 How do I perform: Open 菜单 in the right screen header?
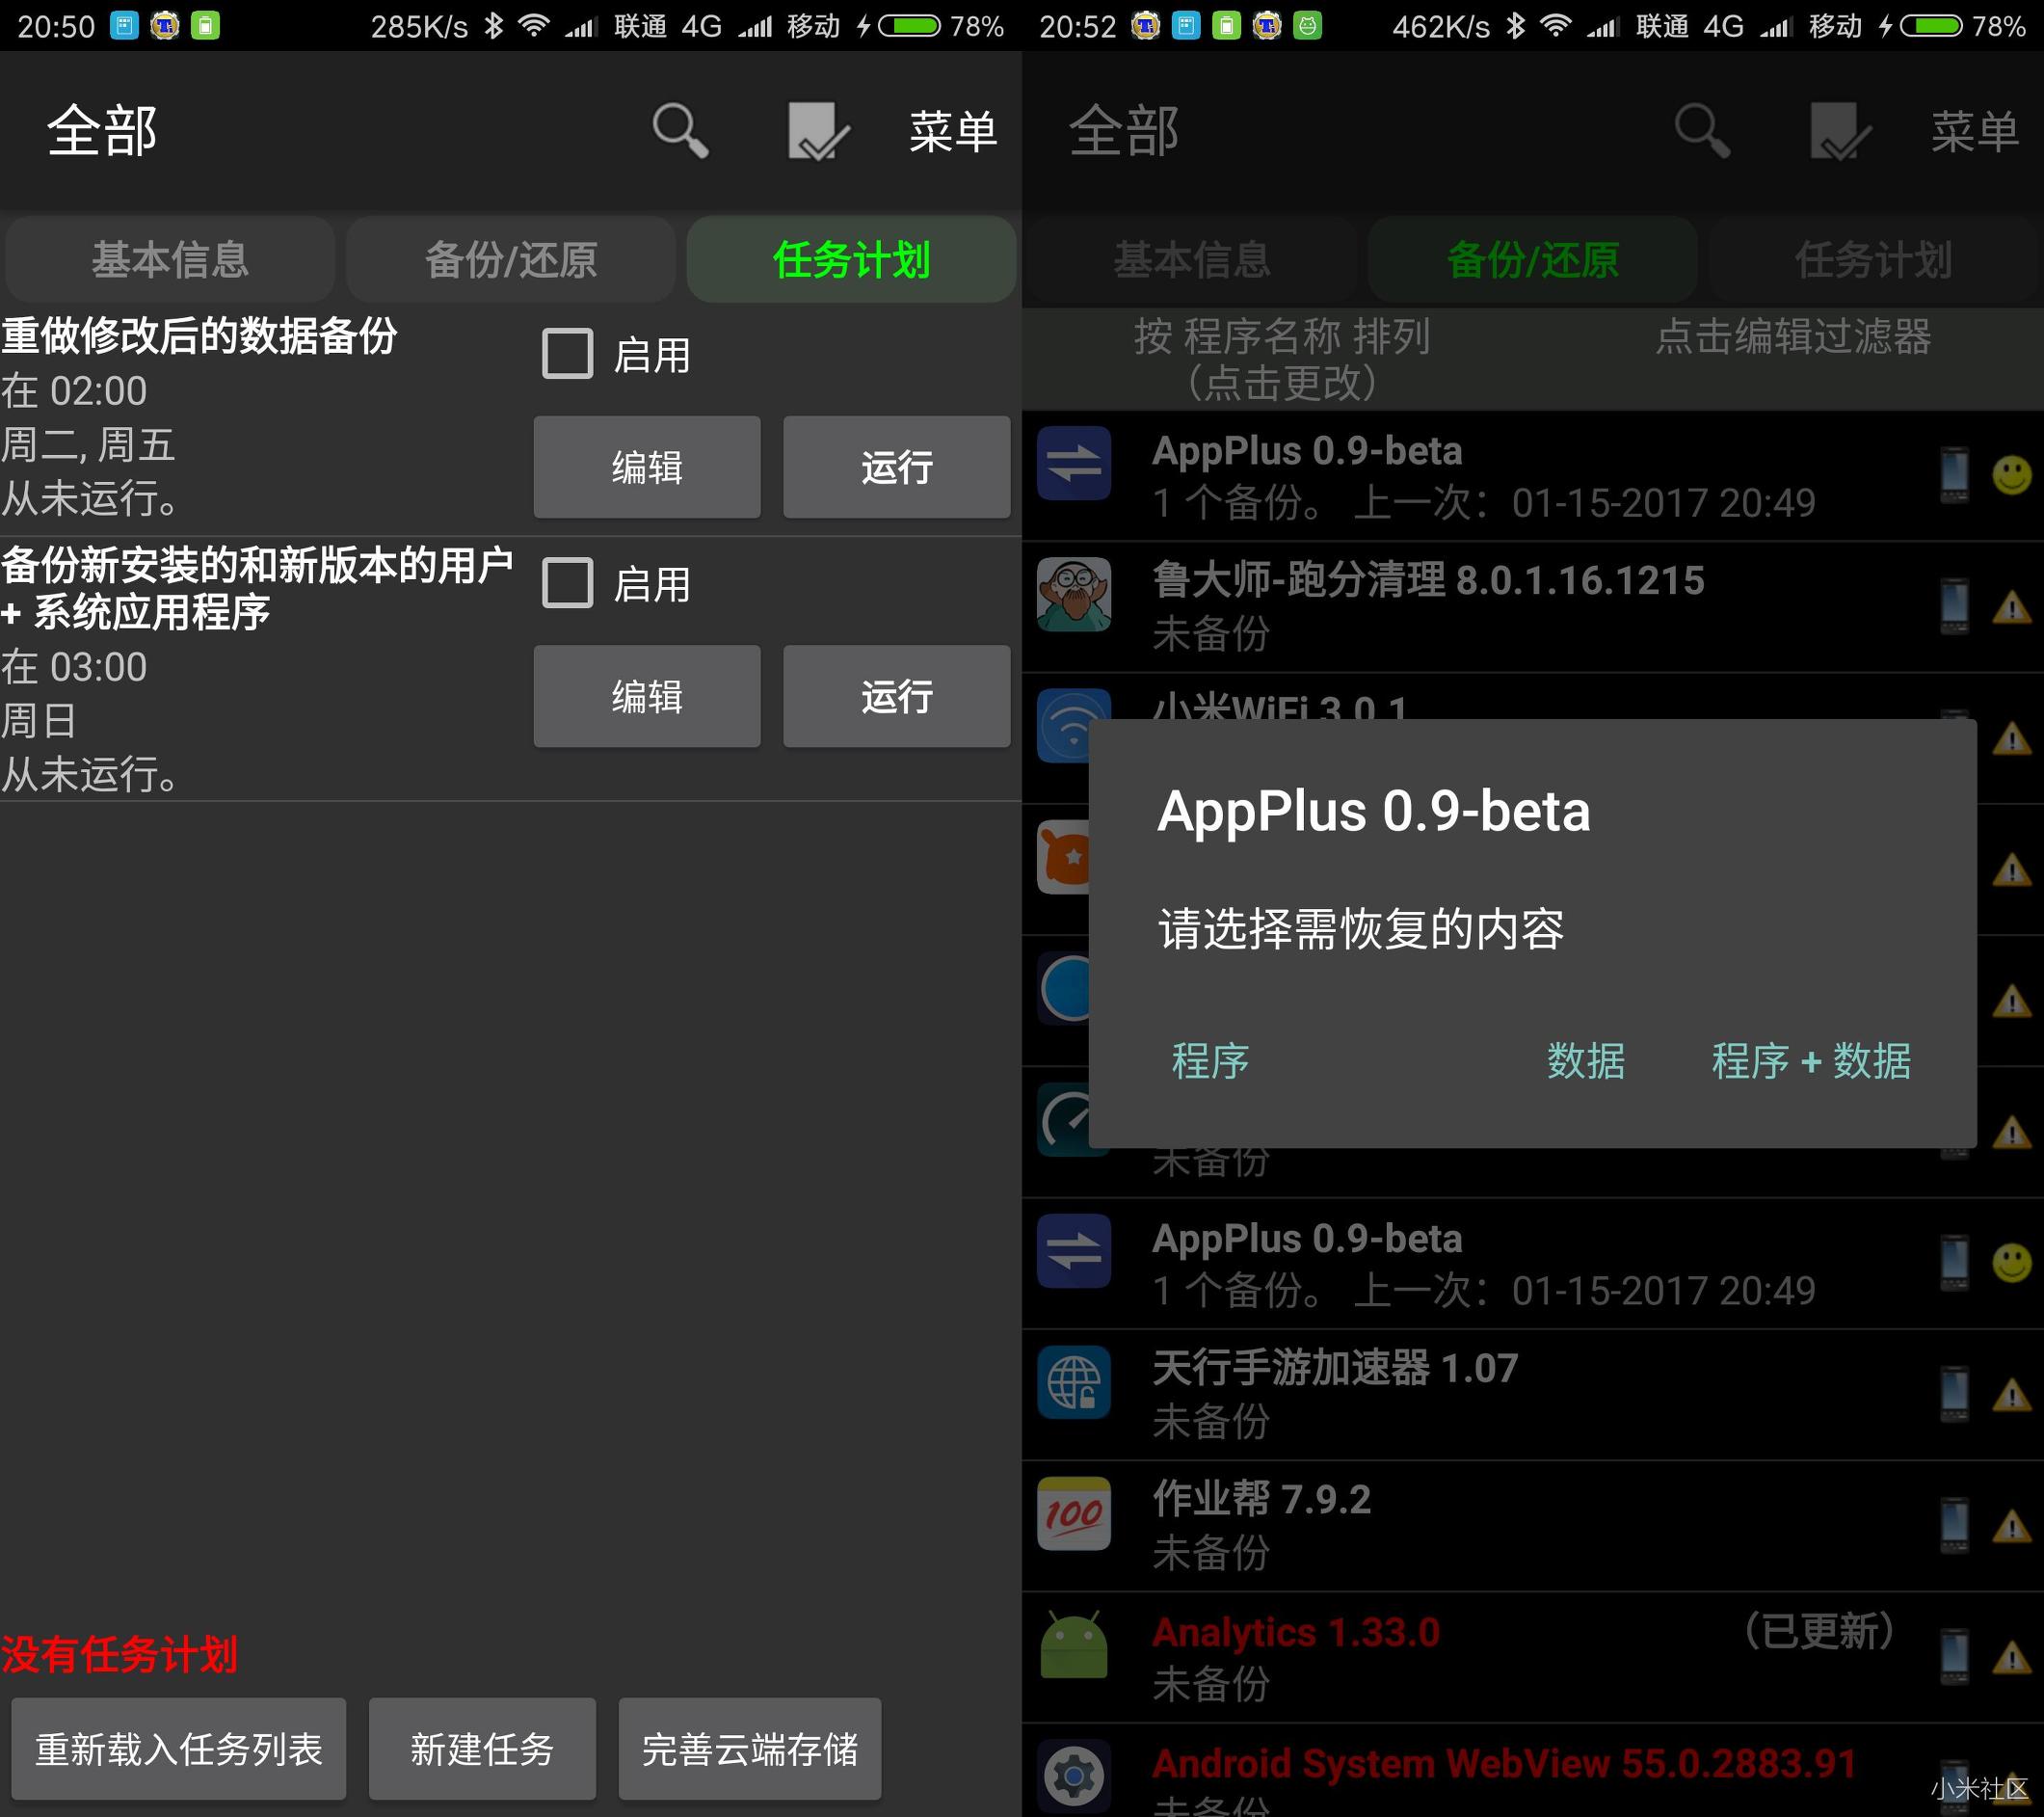1974,131
